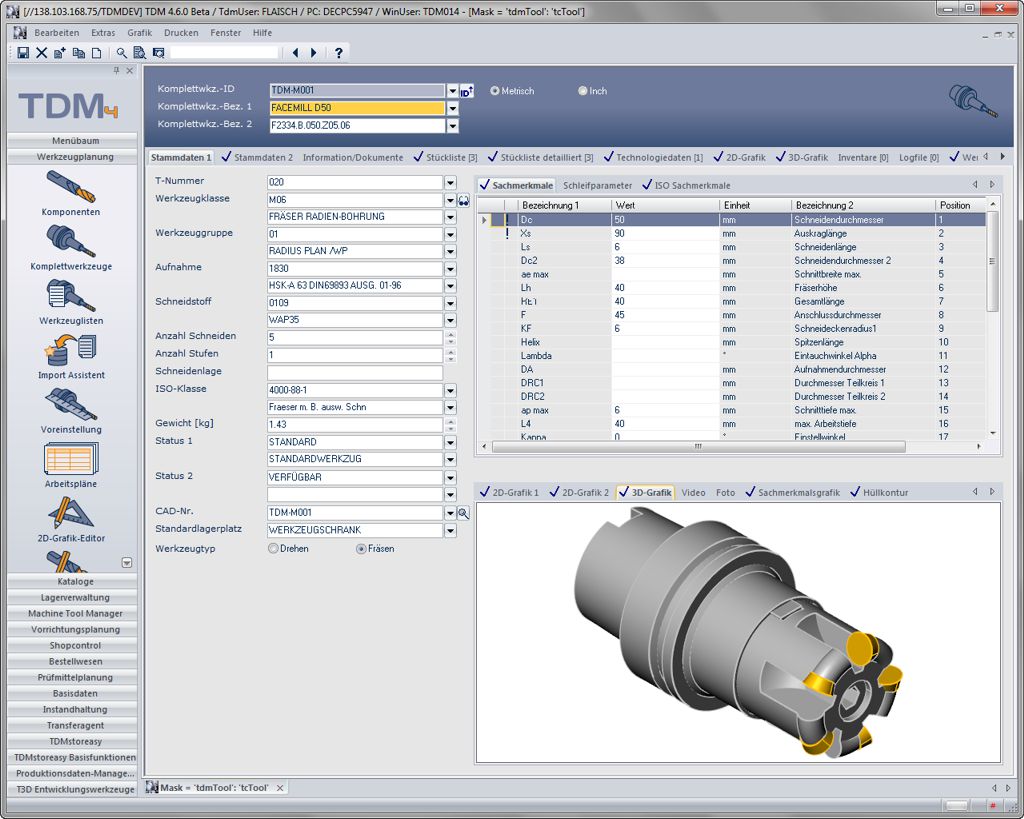The width and height of the screenshot is (1024, 819).
Task: Click the application icon left of Bearbeiten
Action: click(20, 33)
